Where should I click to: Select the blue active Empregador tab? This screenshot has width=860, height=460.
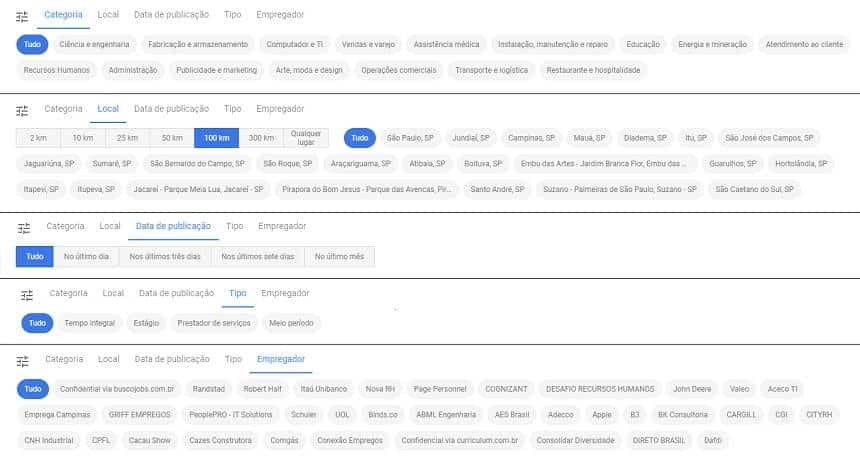tap(281, 359)
